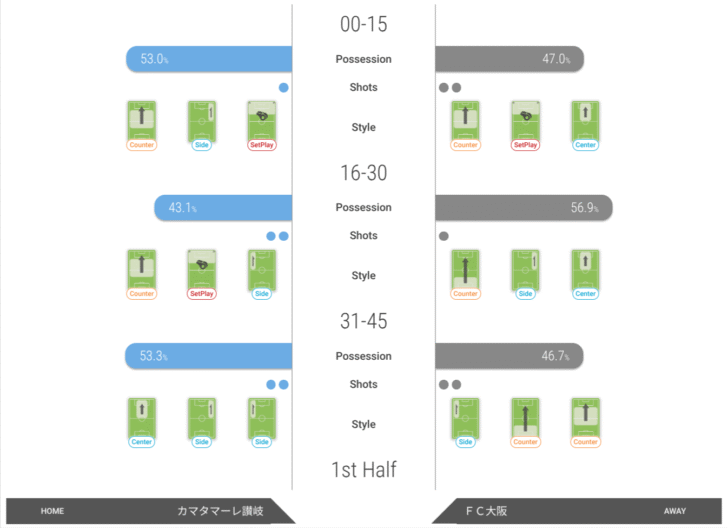Click the 16-30 time period heading
This screenshot has height=528, width=728.
364,173
